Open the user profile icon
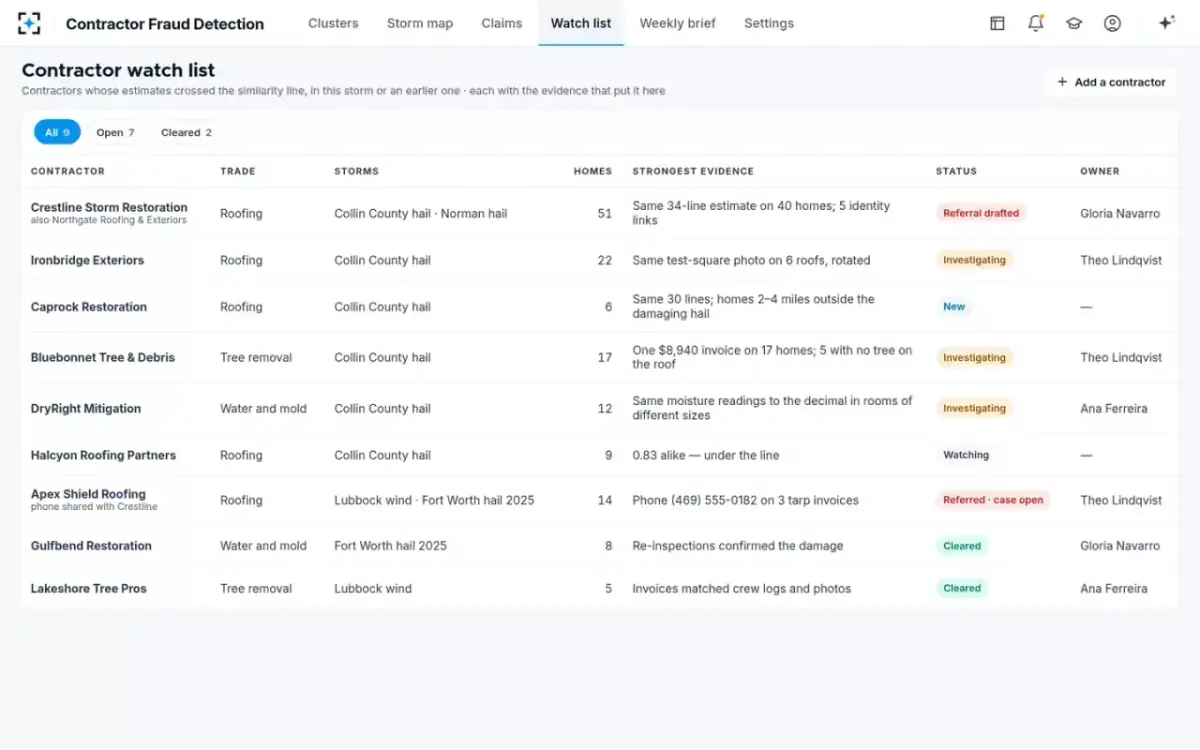The height and width of the screenshot is (750, 1200). point(1112,23)
